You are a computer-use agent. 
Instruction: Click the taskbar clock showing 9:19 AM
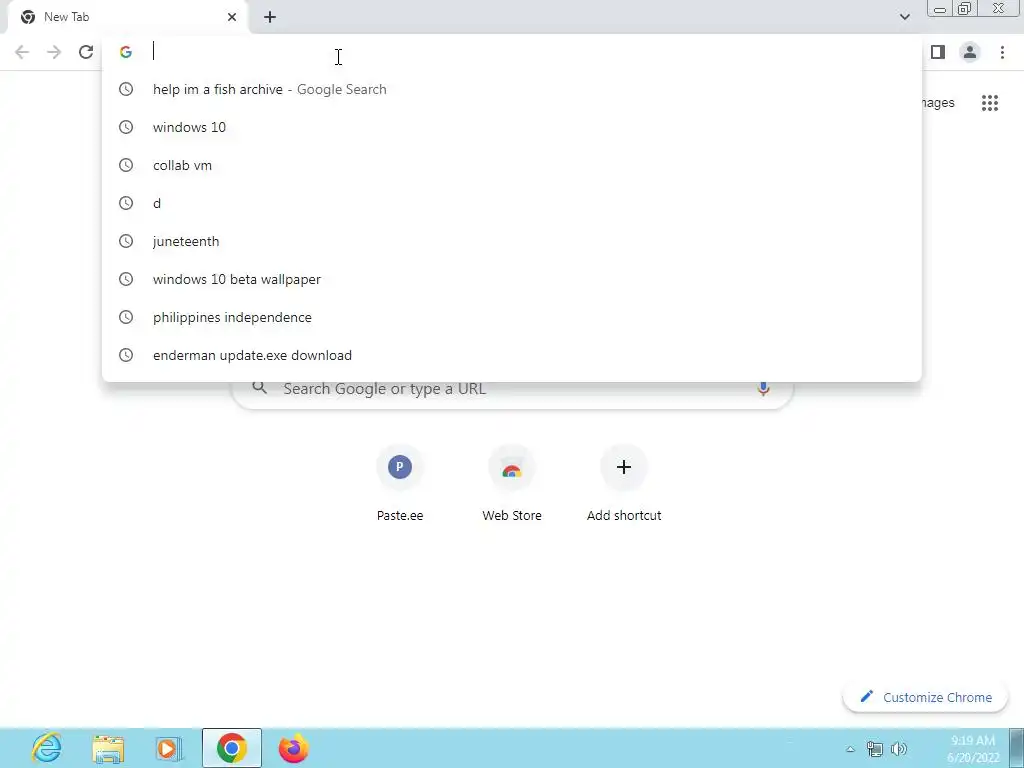pyautogui.click(x=973, y=749)
